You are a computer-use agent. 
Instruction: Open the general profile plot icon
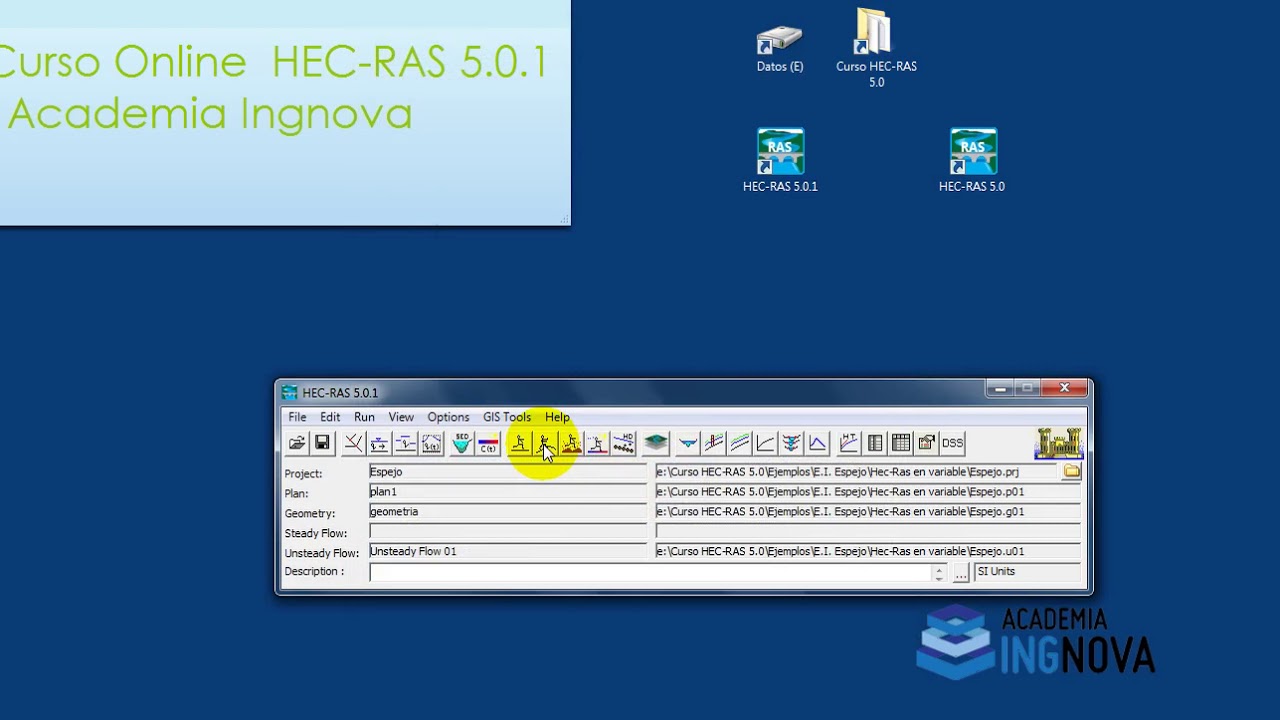coord(740,443)
